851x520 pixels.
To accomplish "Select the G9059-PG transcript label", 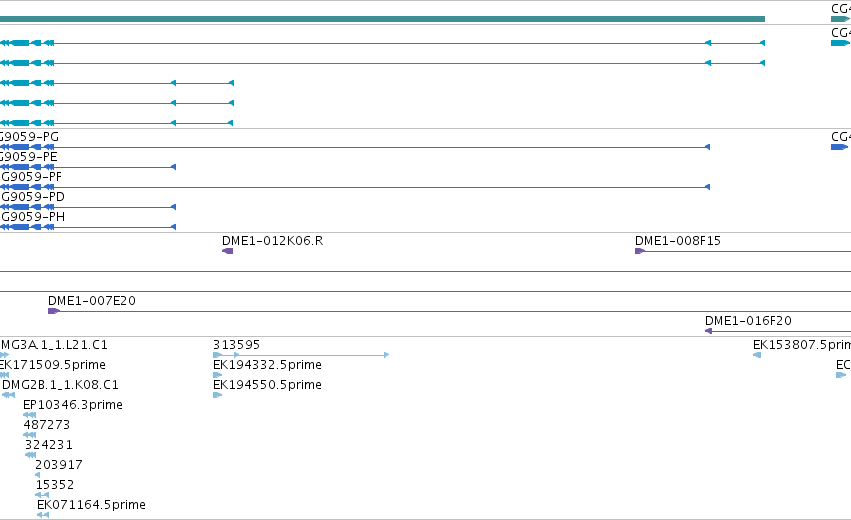I will click(x=29, y=137).
